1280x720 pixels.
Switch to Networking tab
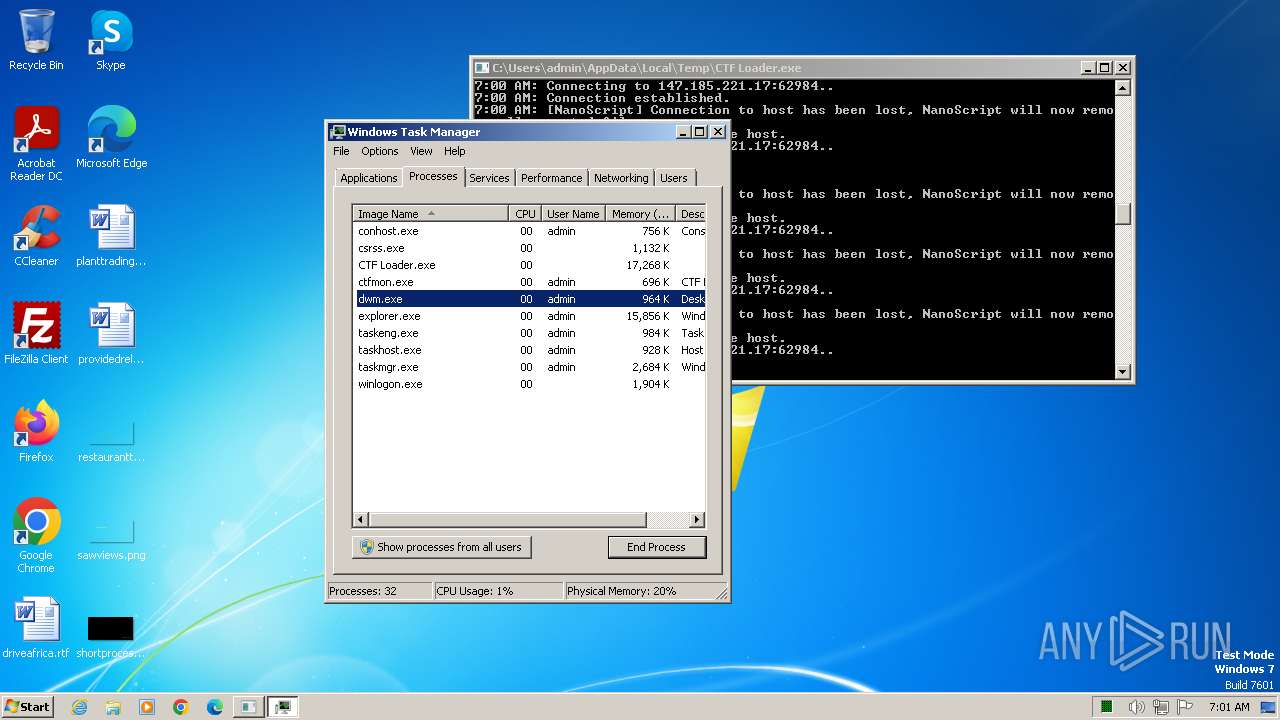click(621, 178)
